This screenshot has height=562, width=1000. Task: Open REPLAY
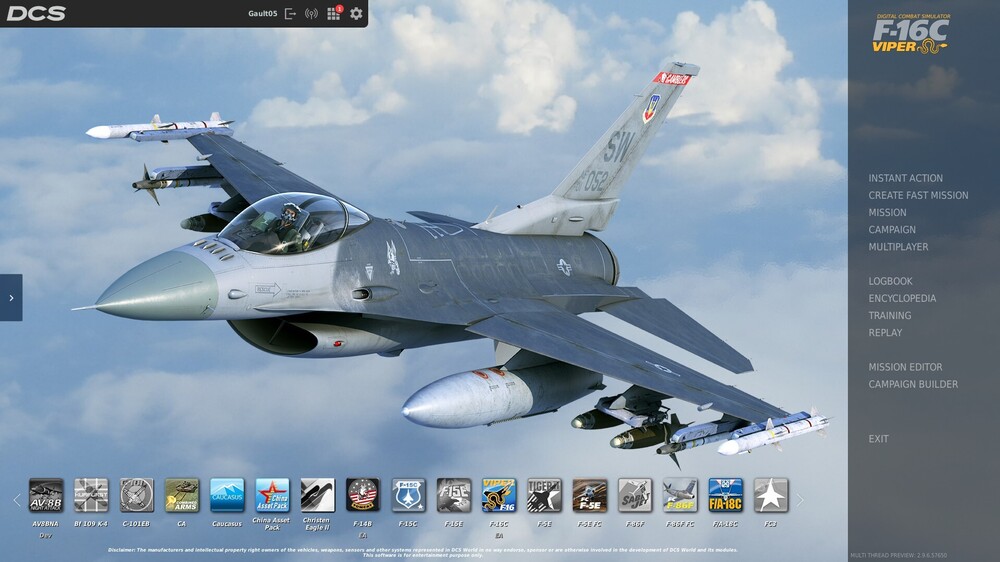(x=885, y=333)
